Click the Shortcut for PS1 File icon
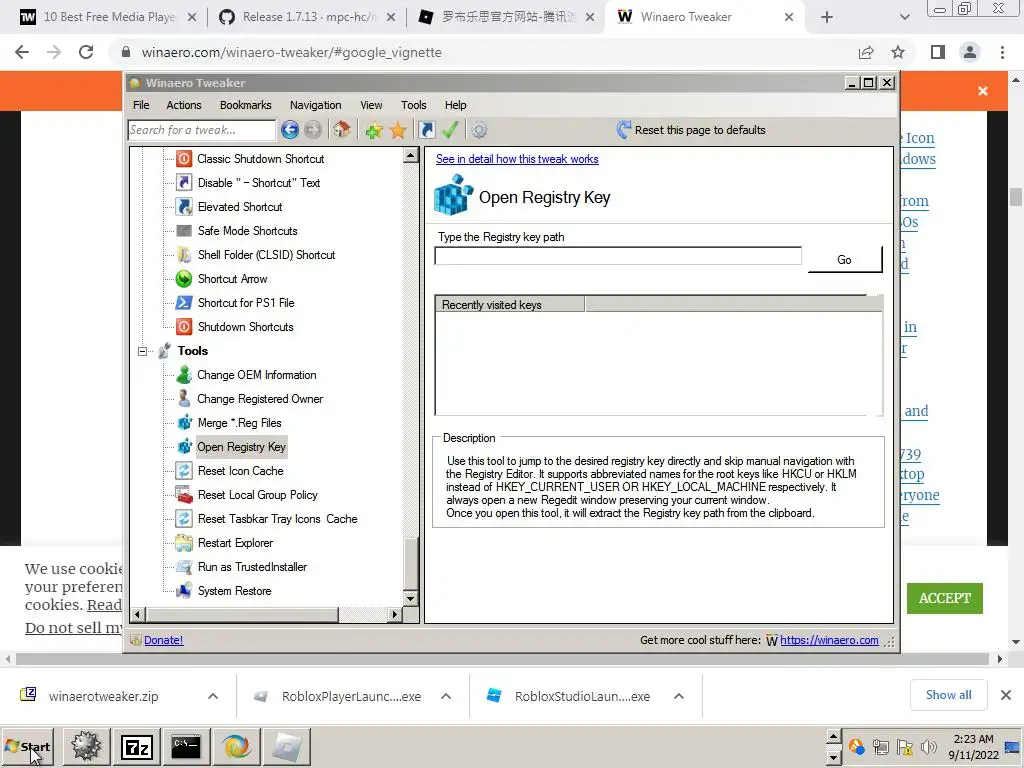This screenshot has height=768, width=1024. [184, 303]
